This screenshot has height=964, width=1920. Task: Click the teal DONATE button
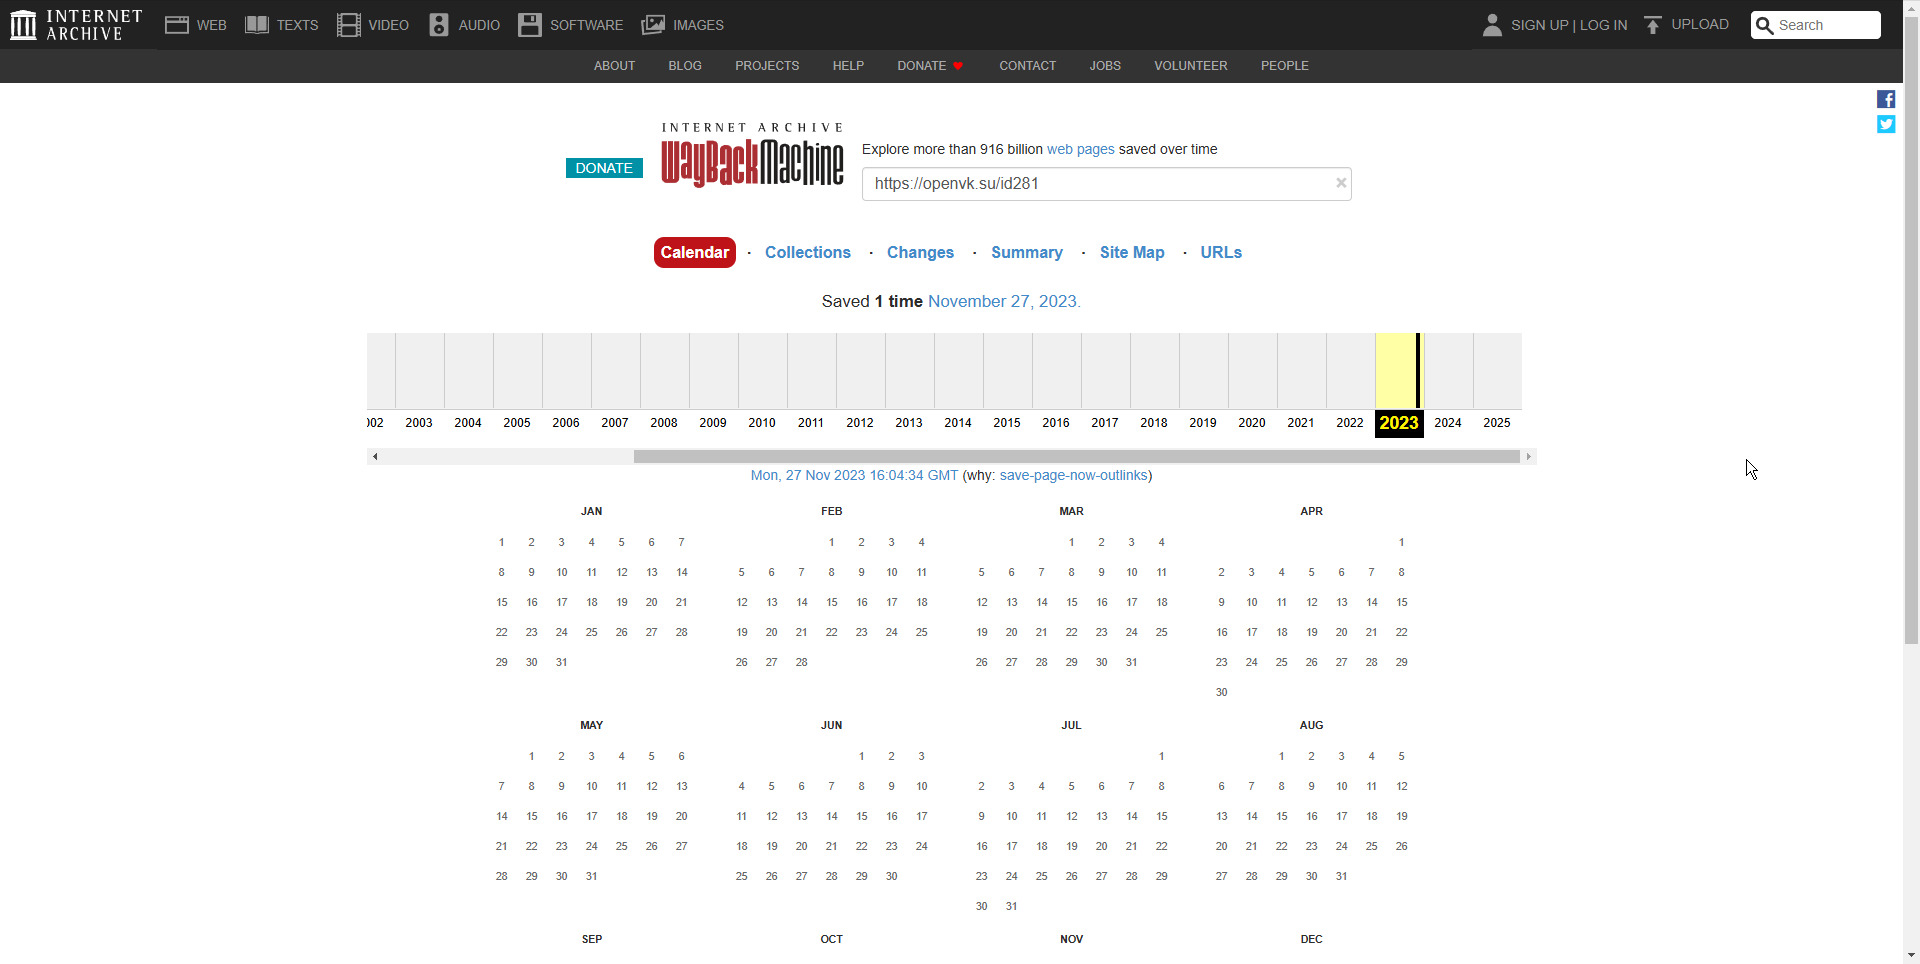pos(604,168)
